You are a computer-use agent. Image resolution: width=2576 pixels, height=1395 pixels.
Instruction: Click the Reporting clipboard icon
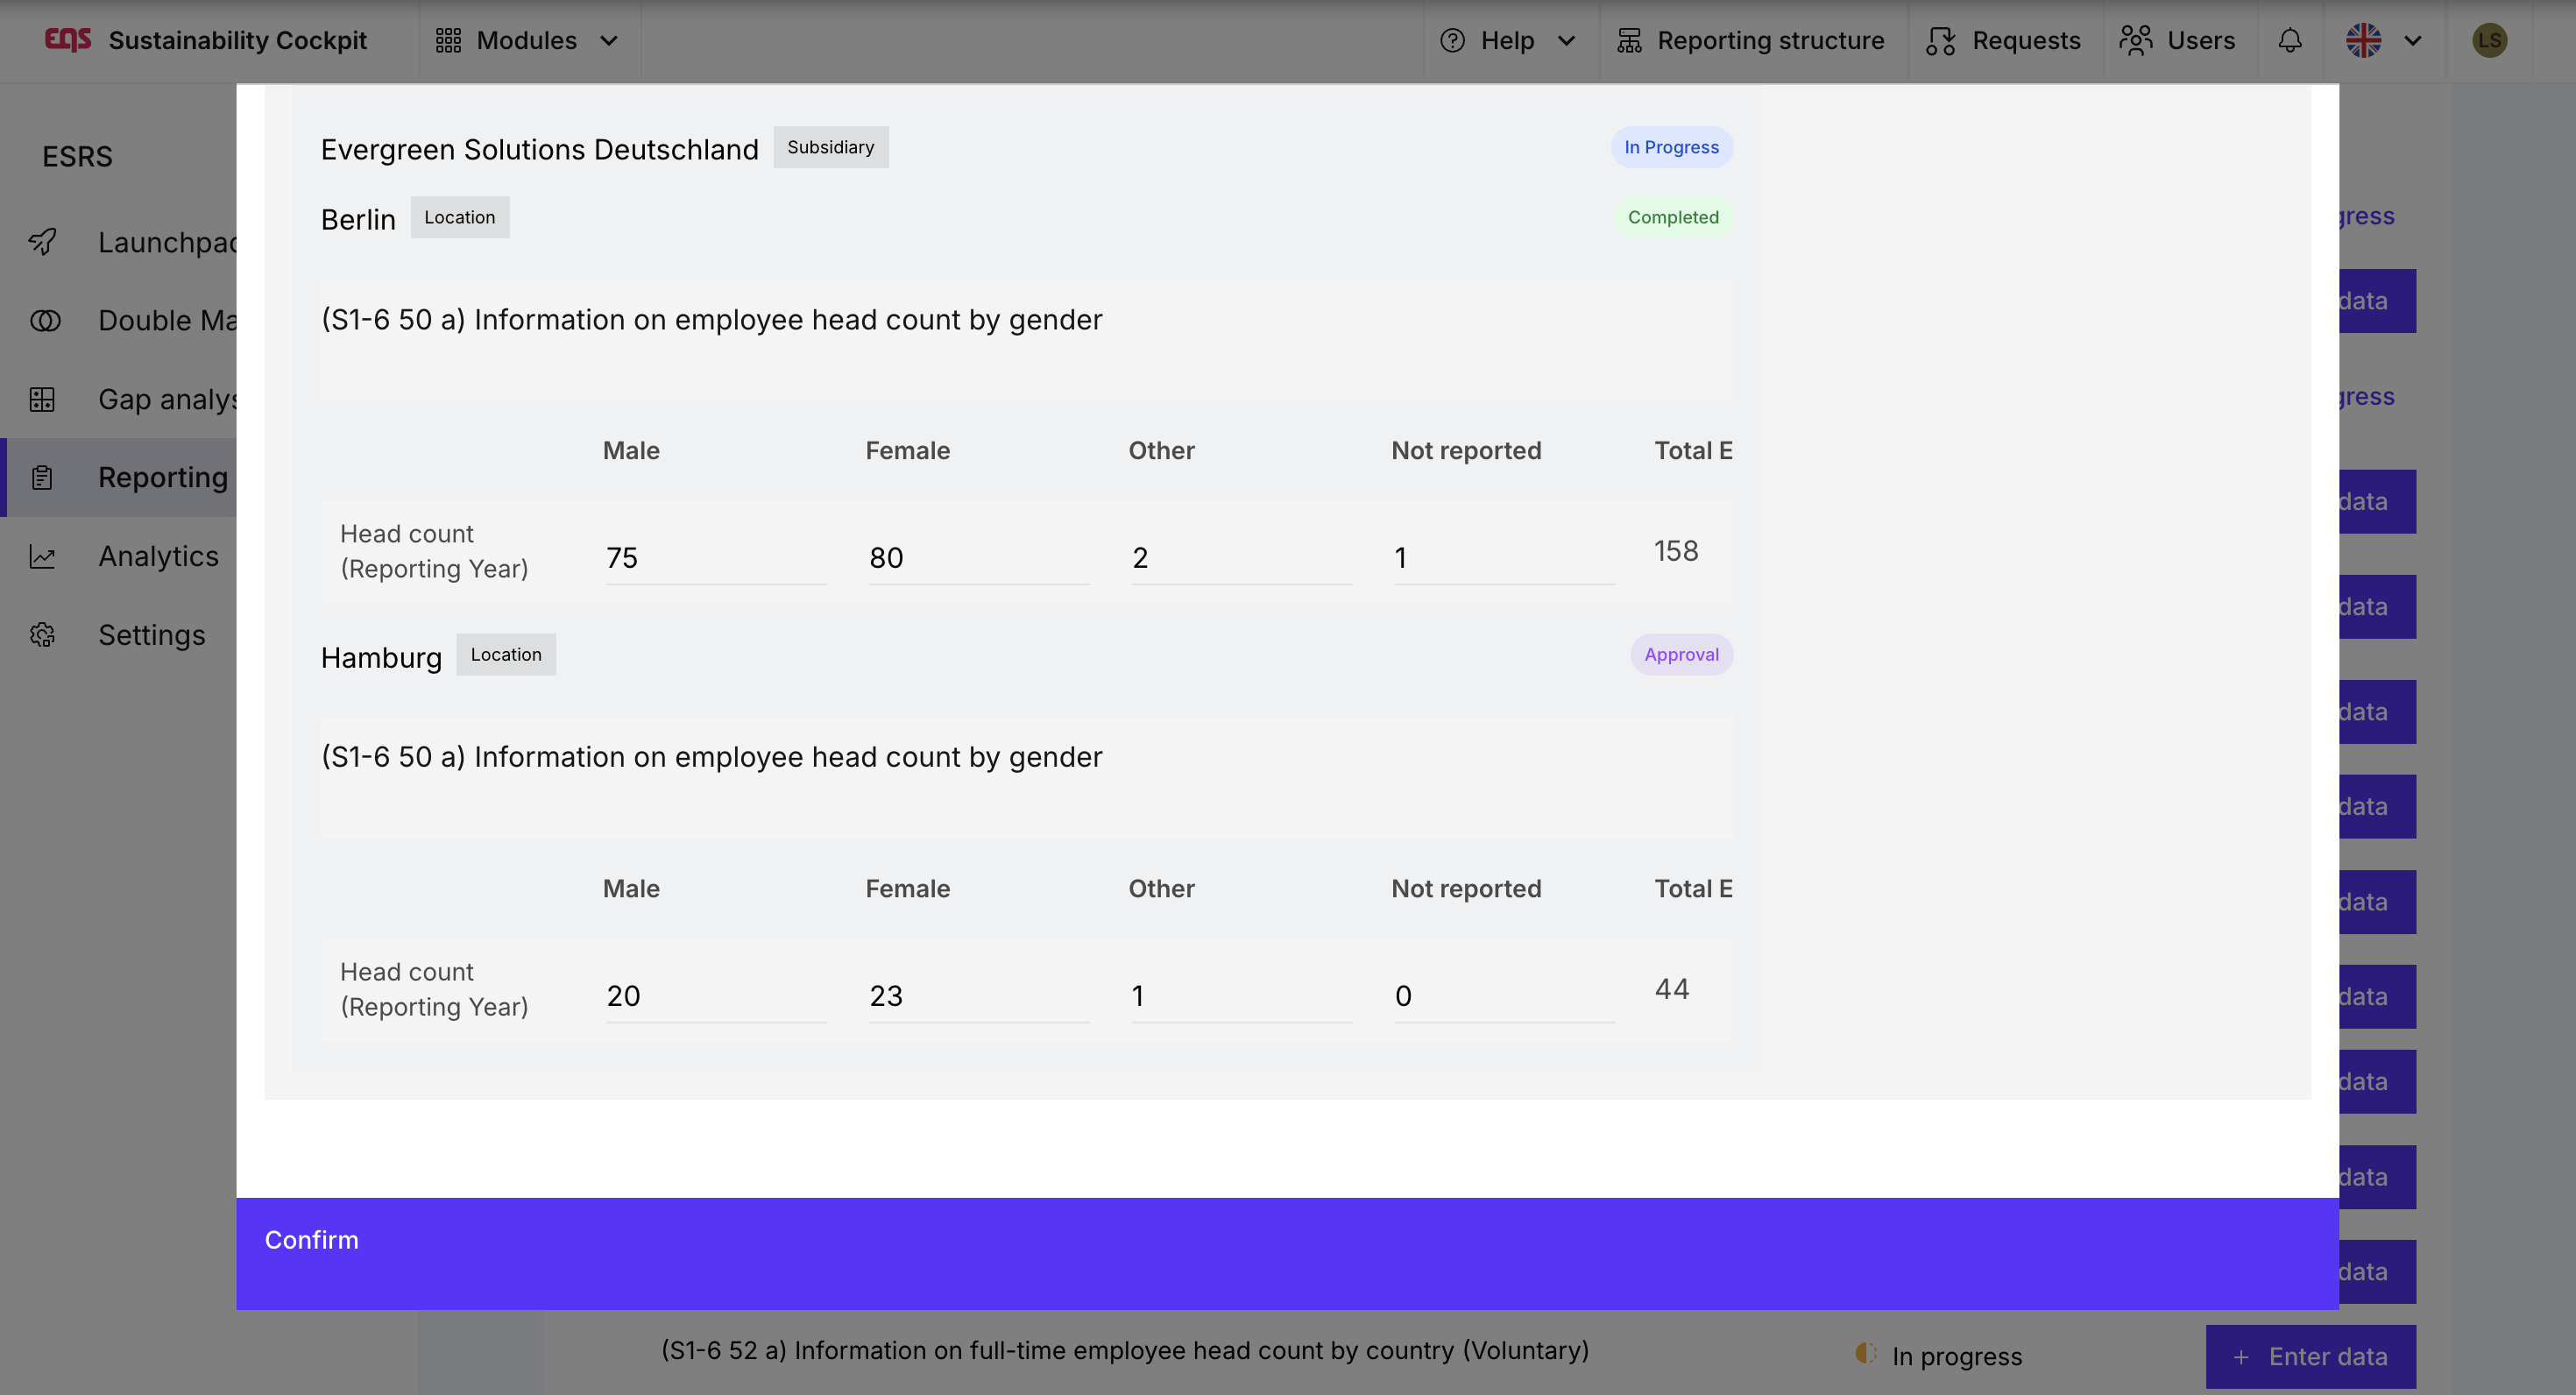click(42, 478)
